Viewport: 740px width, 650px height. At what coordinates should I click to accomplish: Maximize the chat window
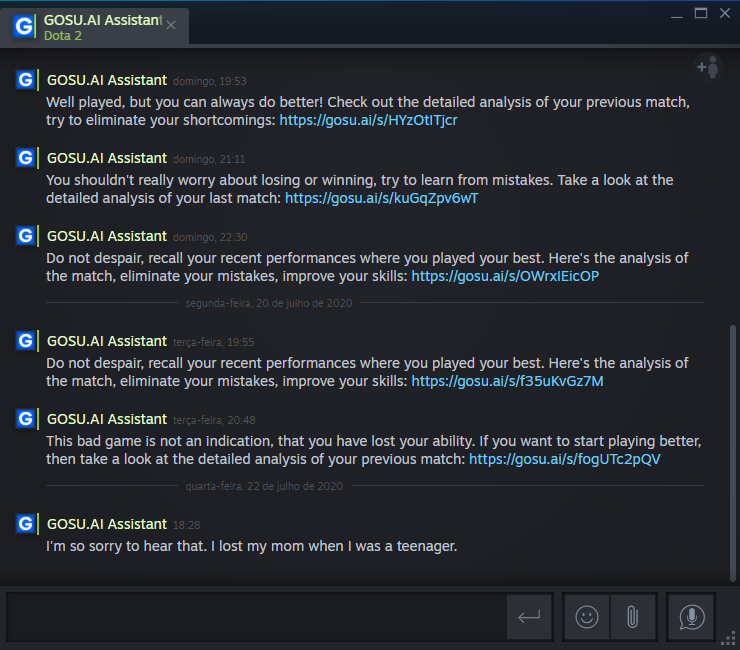[700, 13]
